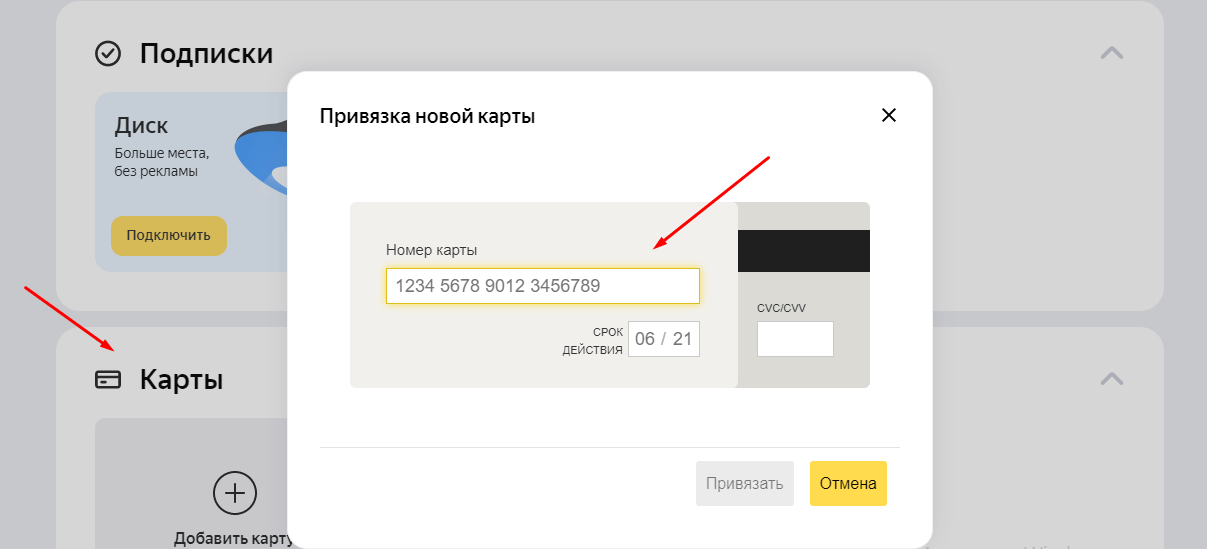The height and width of the screenshot is (549, 1207).
Task: Click the CVC/CVV input box
Action: (x=795, y=339)
